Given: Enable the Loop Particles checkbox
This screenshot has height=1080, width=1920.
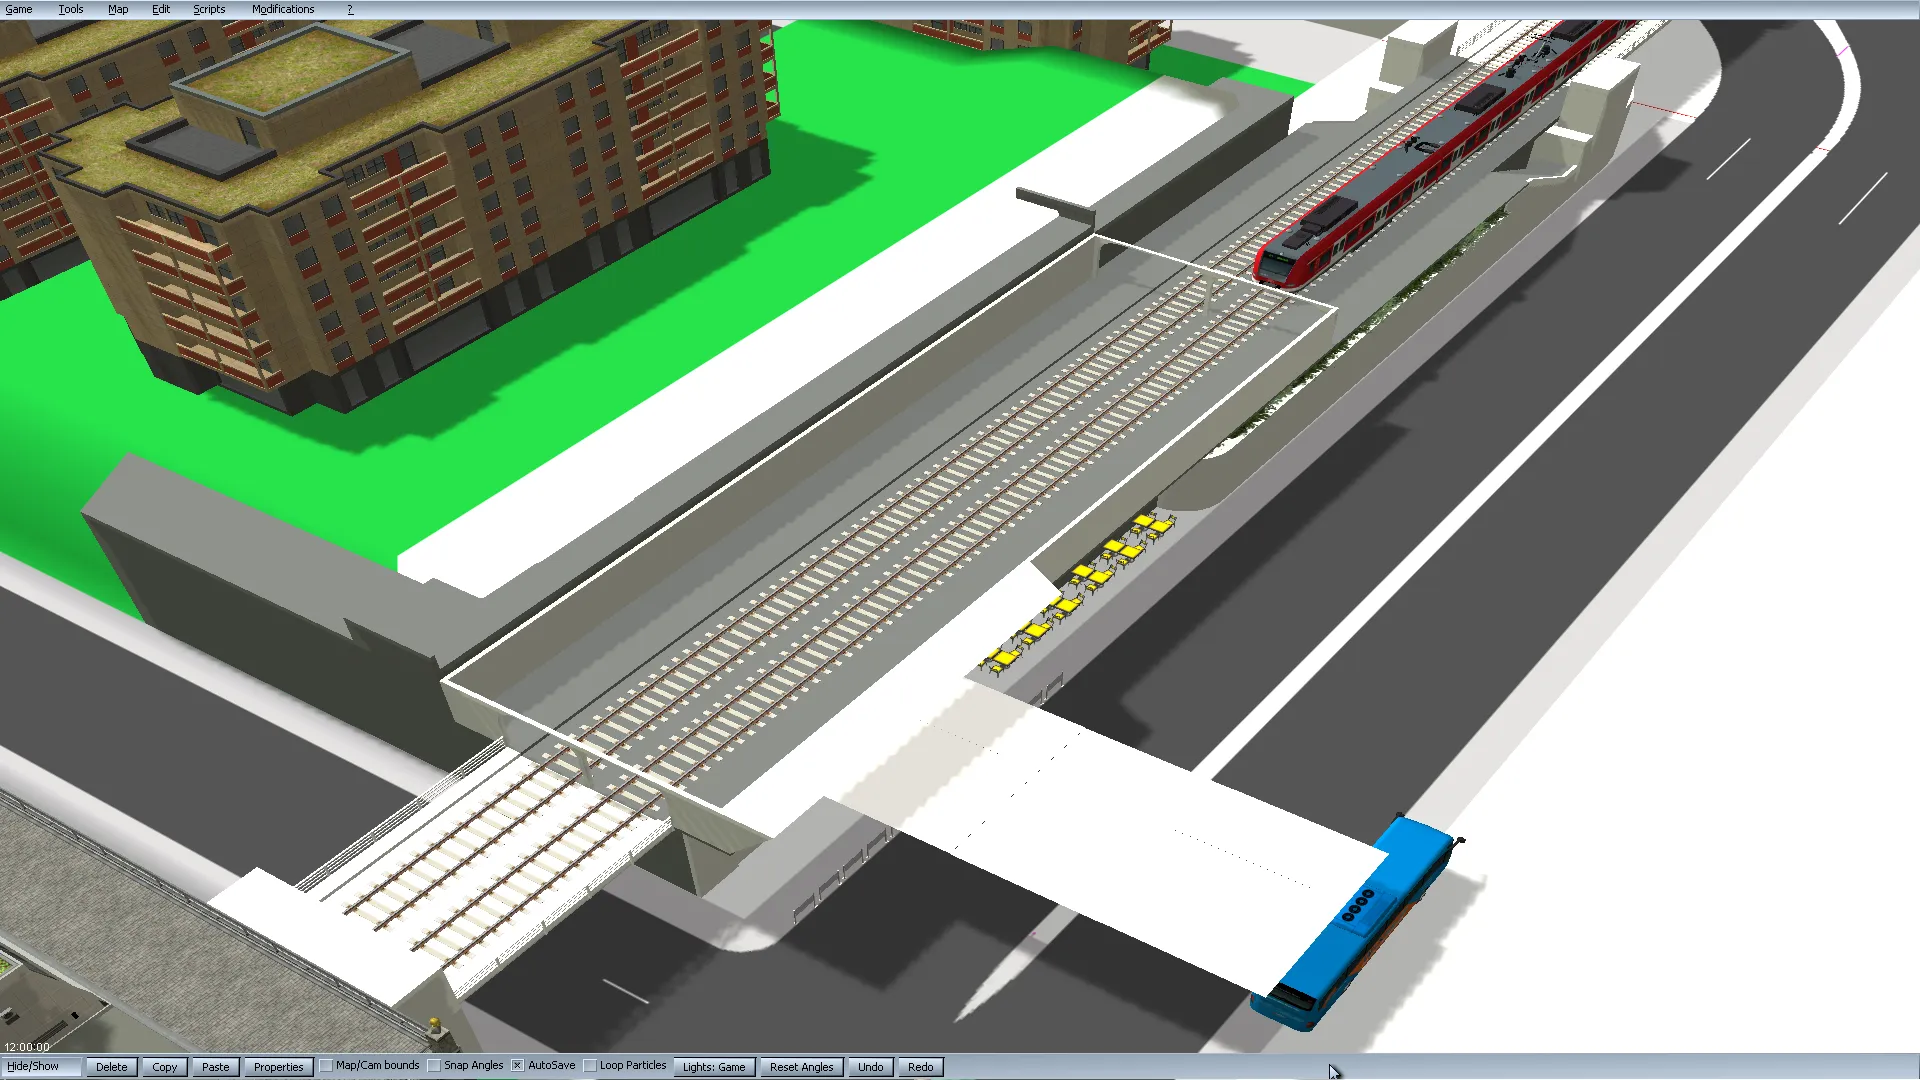Looking at the screenshot, I should point(591,1066).
